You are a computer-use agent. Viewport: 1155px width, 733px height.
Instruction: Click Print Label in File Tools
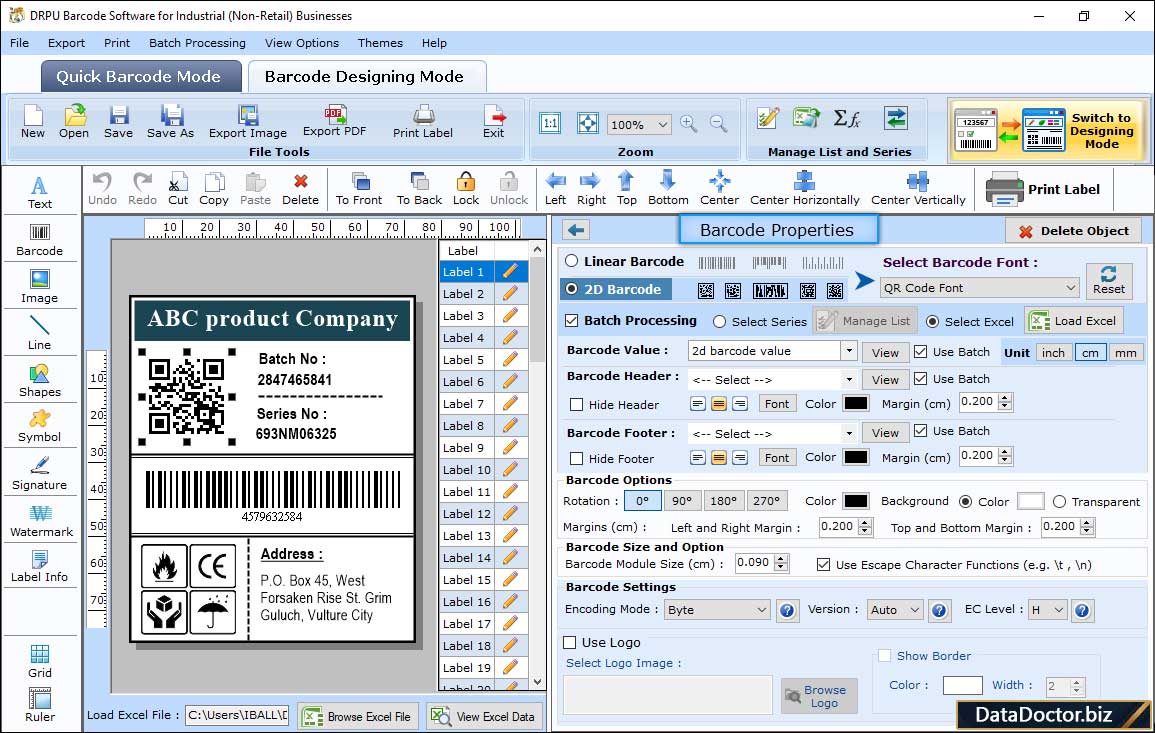(423, 122)
